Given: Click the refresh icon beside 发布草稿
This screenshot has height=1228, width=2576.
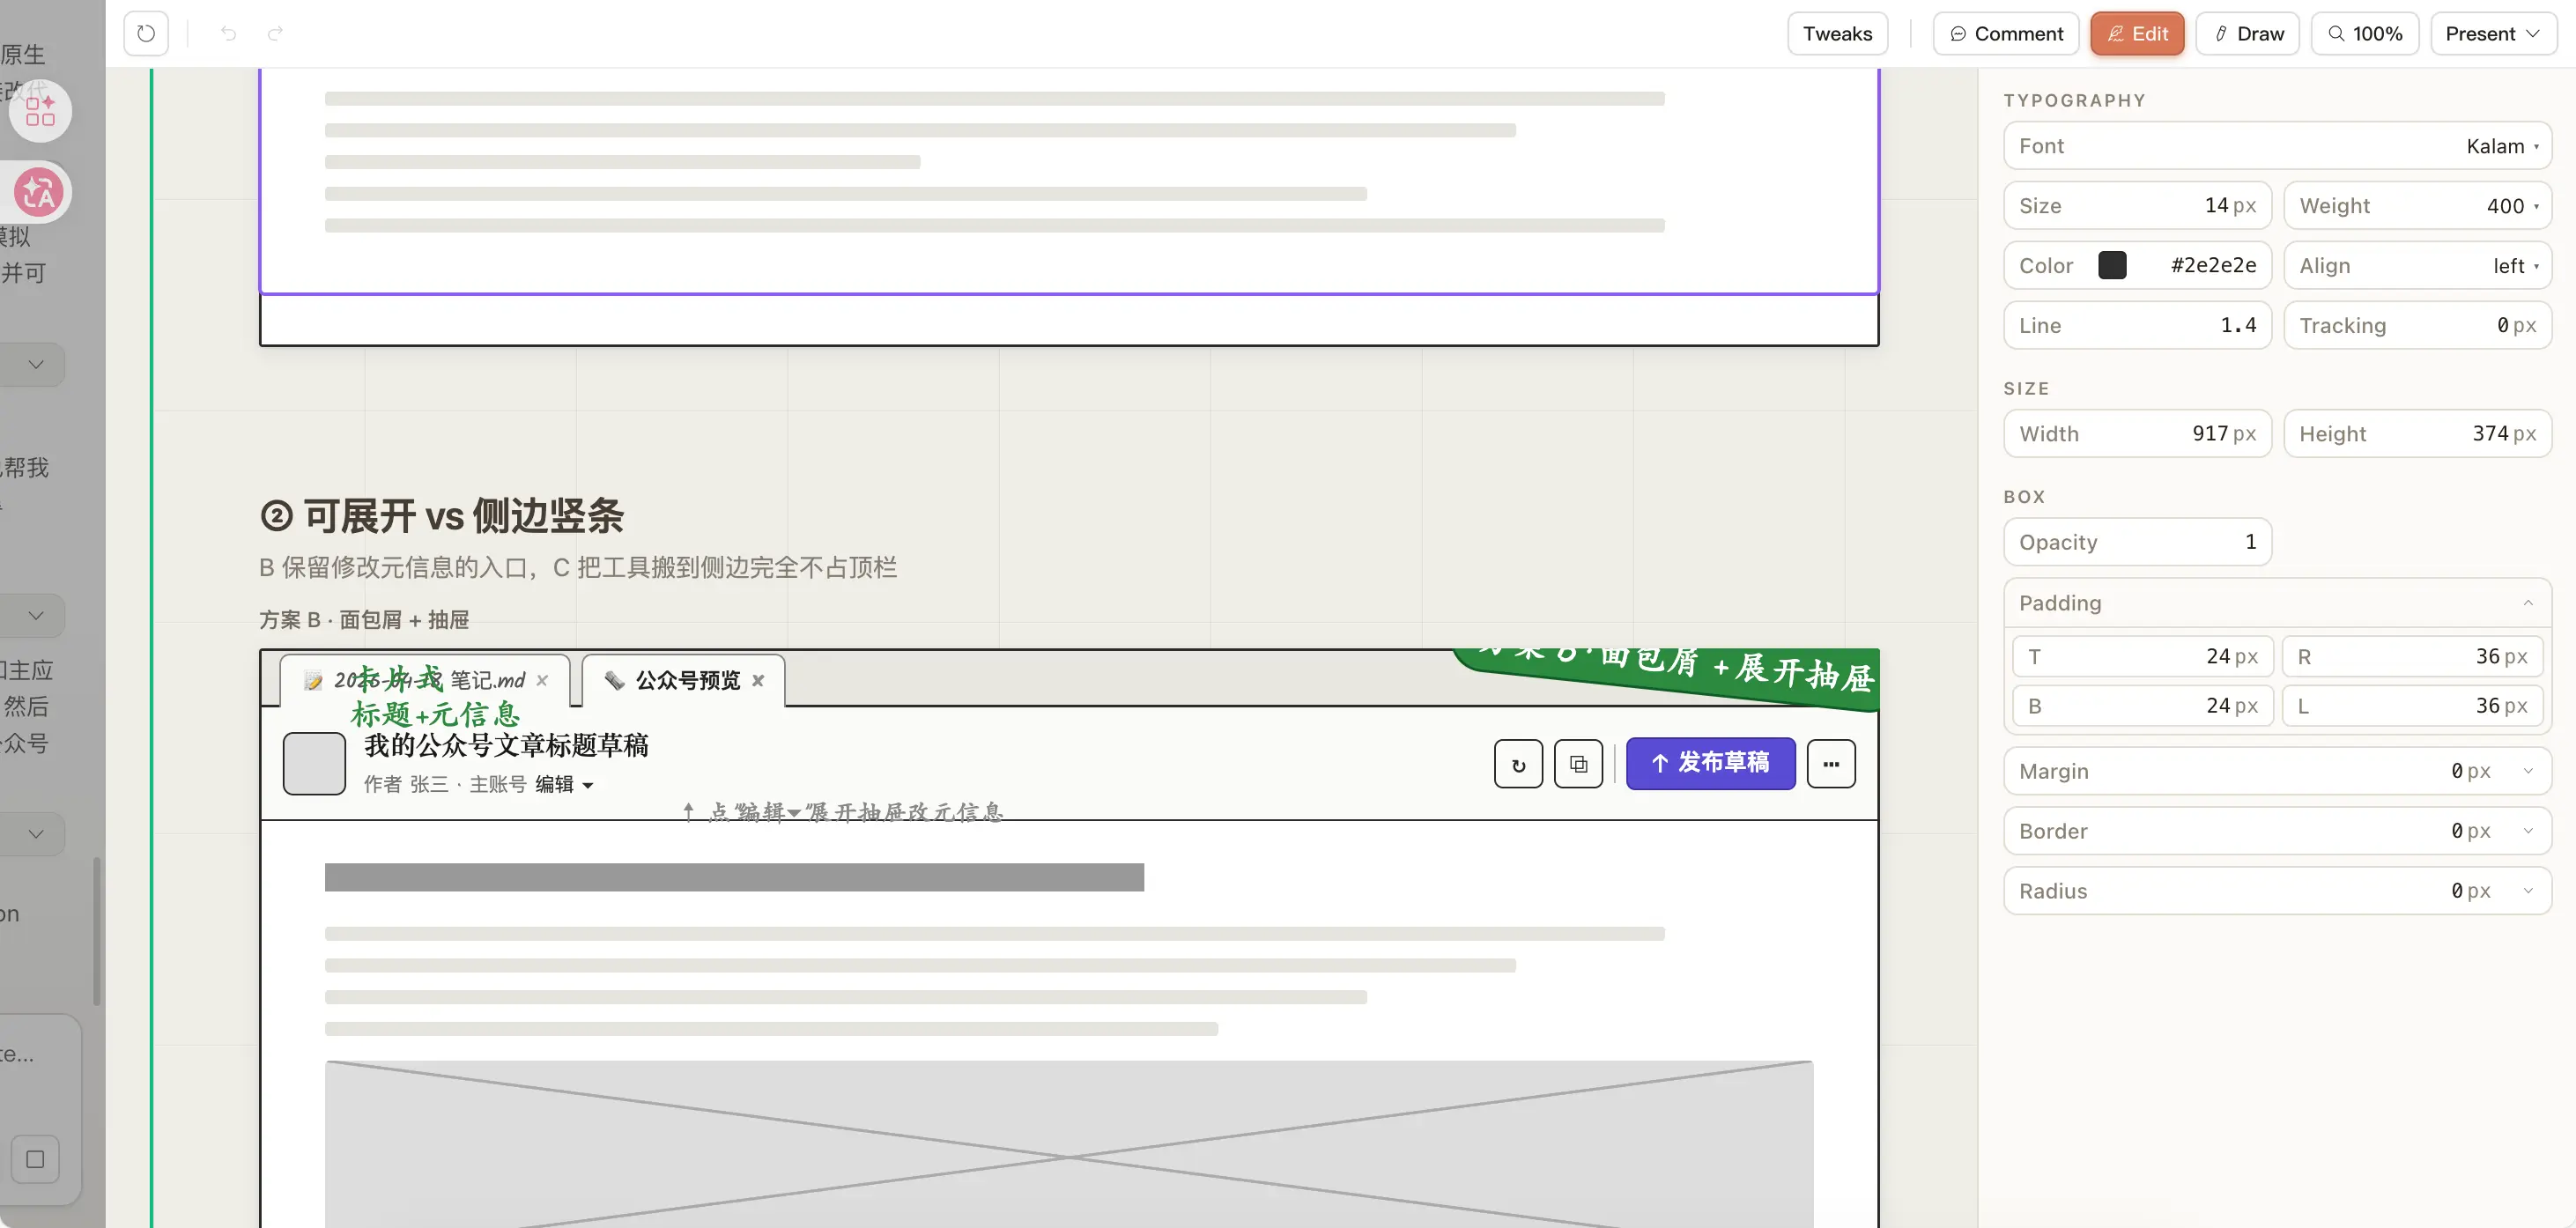Looking at the screenshot, I should click(1518, 764).
